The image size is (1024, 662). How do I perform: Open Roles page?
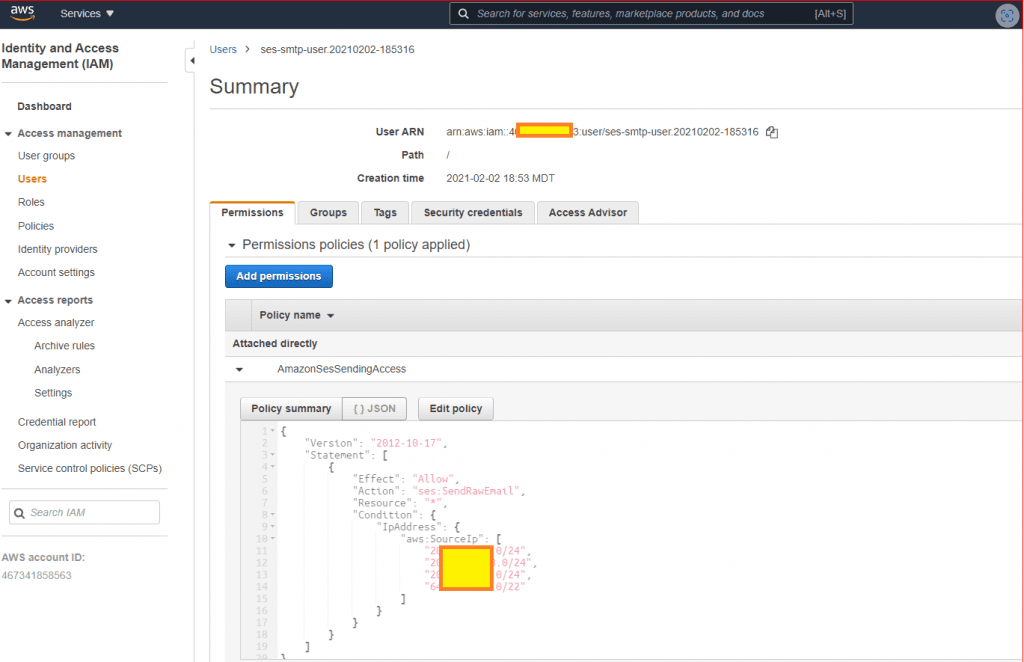[x=31, y=202]
